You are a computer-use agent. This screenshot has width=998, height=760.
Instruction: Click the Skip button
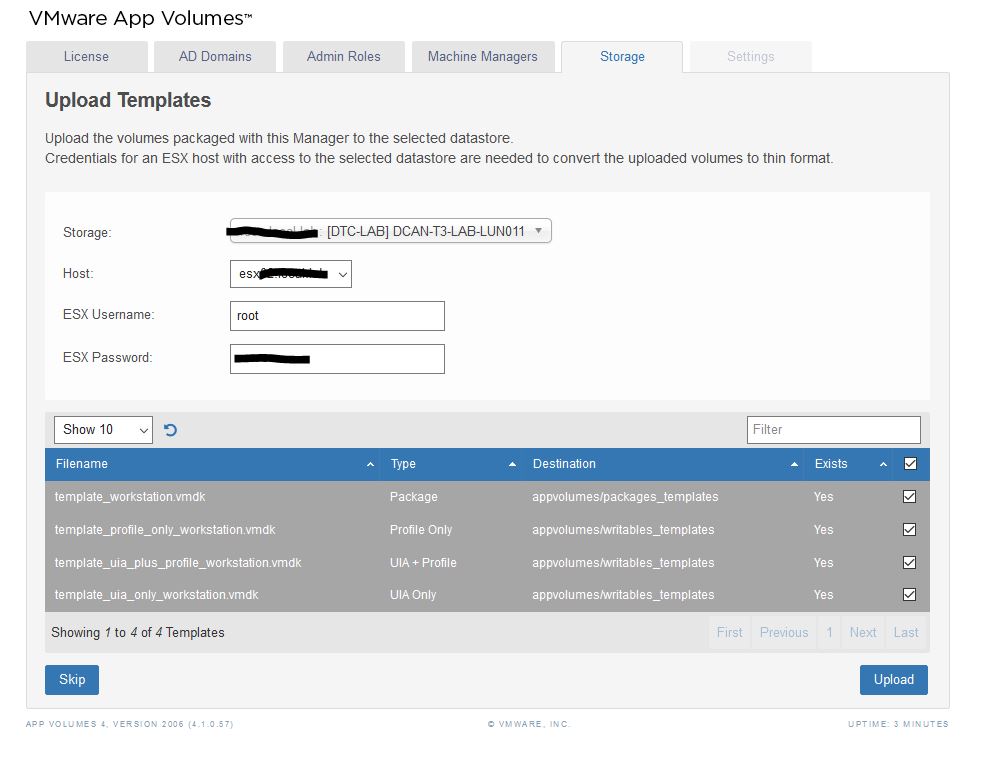72,680
